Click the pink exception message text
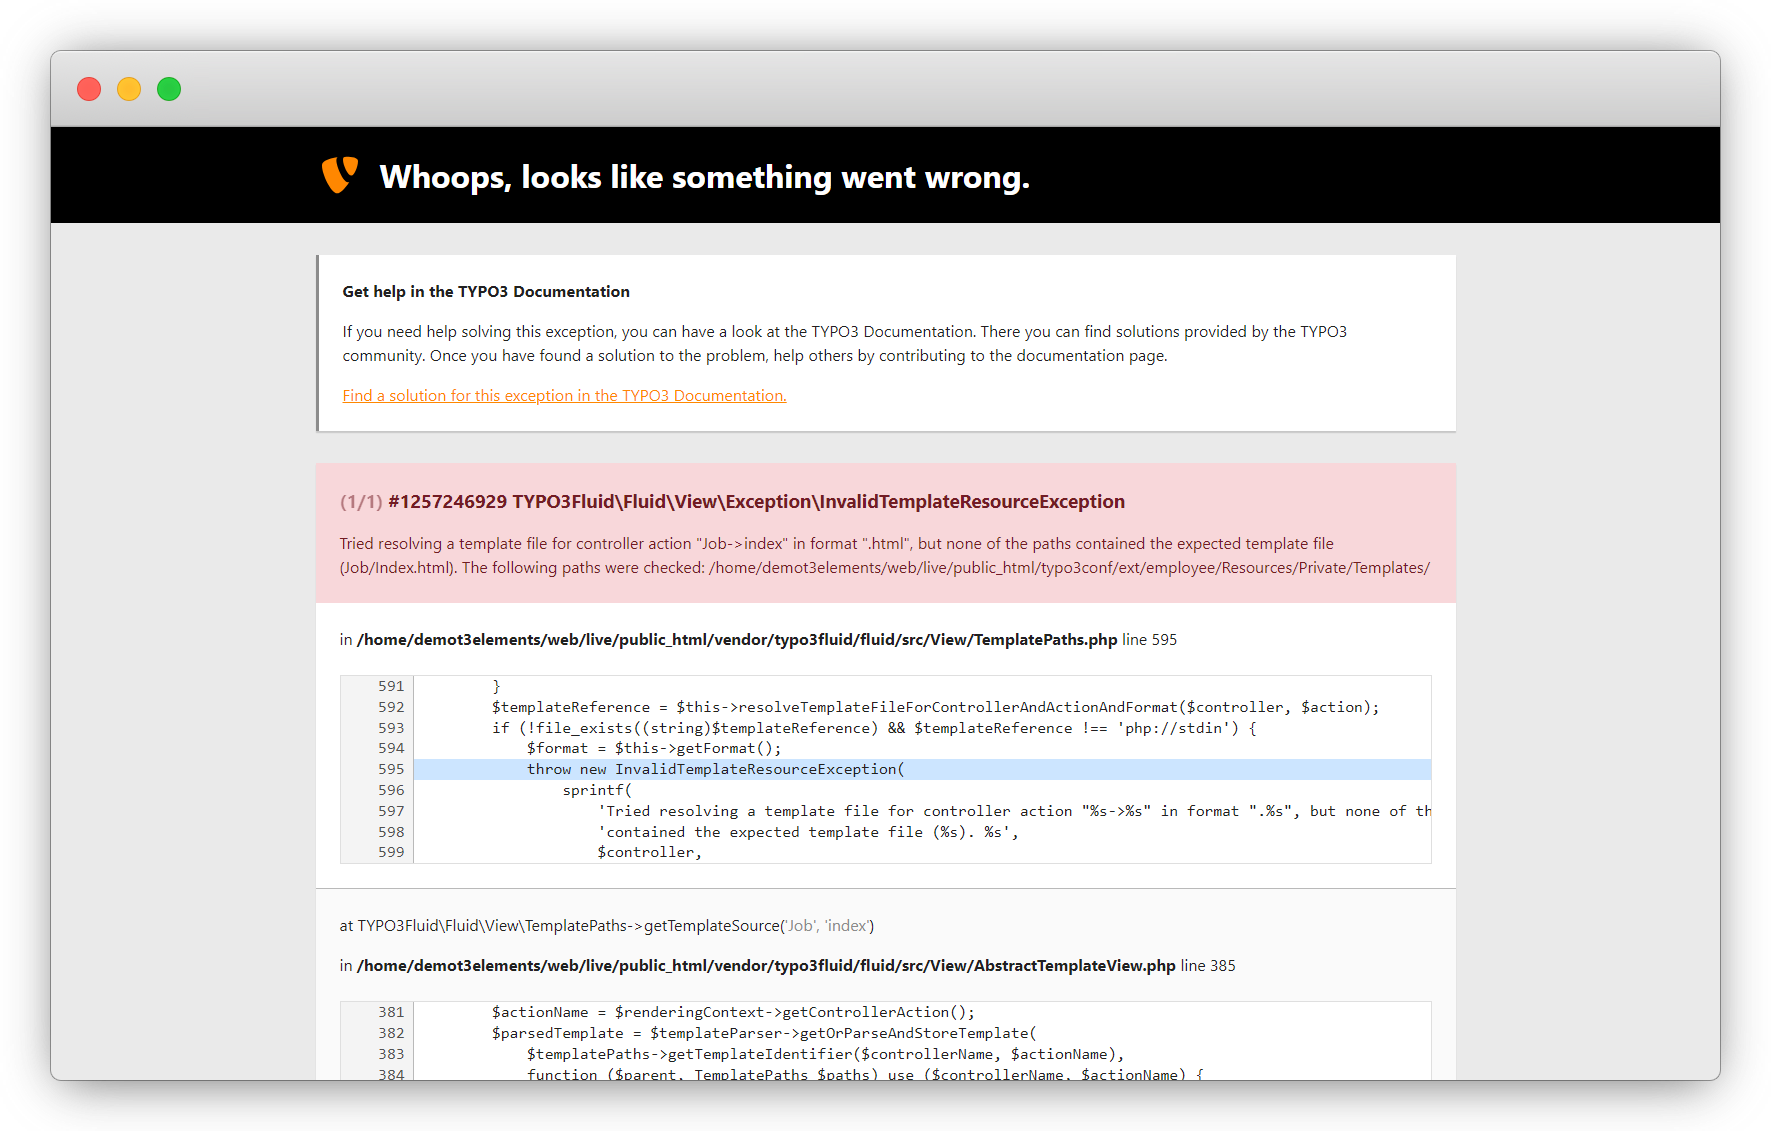This screenshot has height=1131, width=1771. 884,556
